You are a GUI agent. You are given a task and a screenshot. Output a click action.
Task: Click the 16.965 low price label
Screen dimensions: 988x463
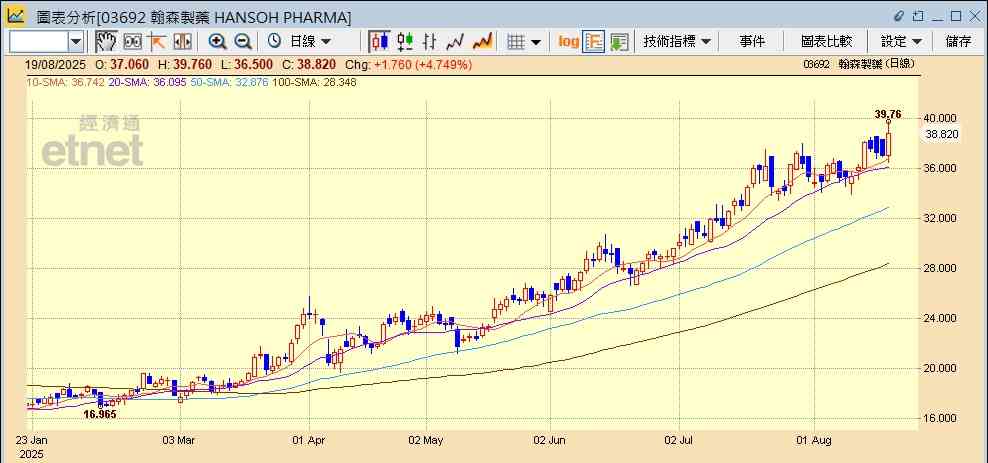pos(100,414)
